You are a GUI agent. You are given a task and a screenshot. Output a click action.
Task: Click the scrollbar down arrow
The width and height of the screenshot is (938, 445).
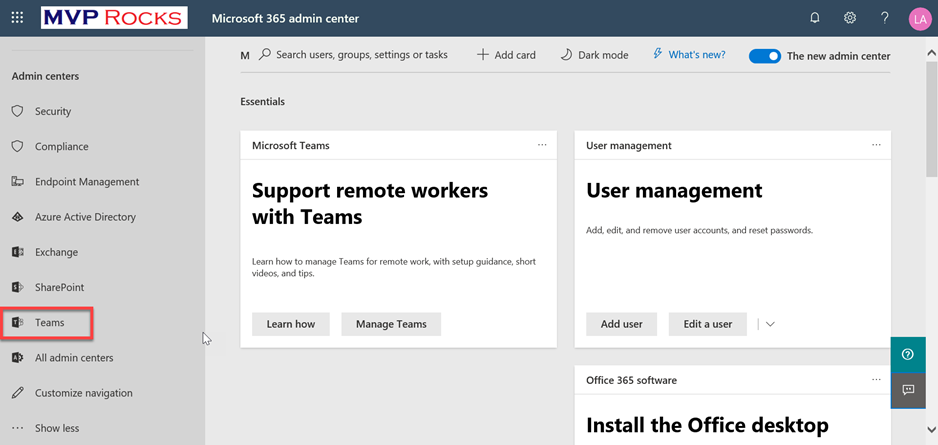931,429
